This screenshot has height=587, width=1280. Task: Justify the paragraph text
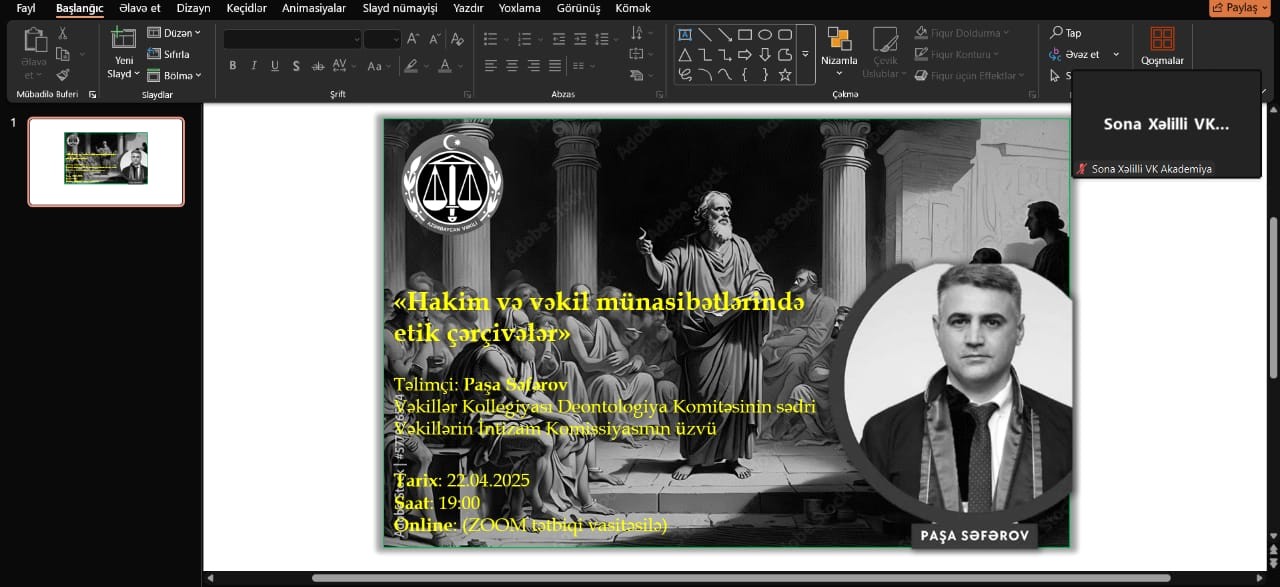point(554,66)
